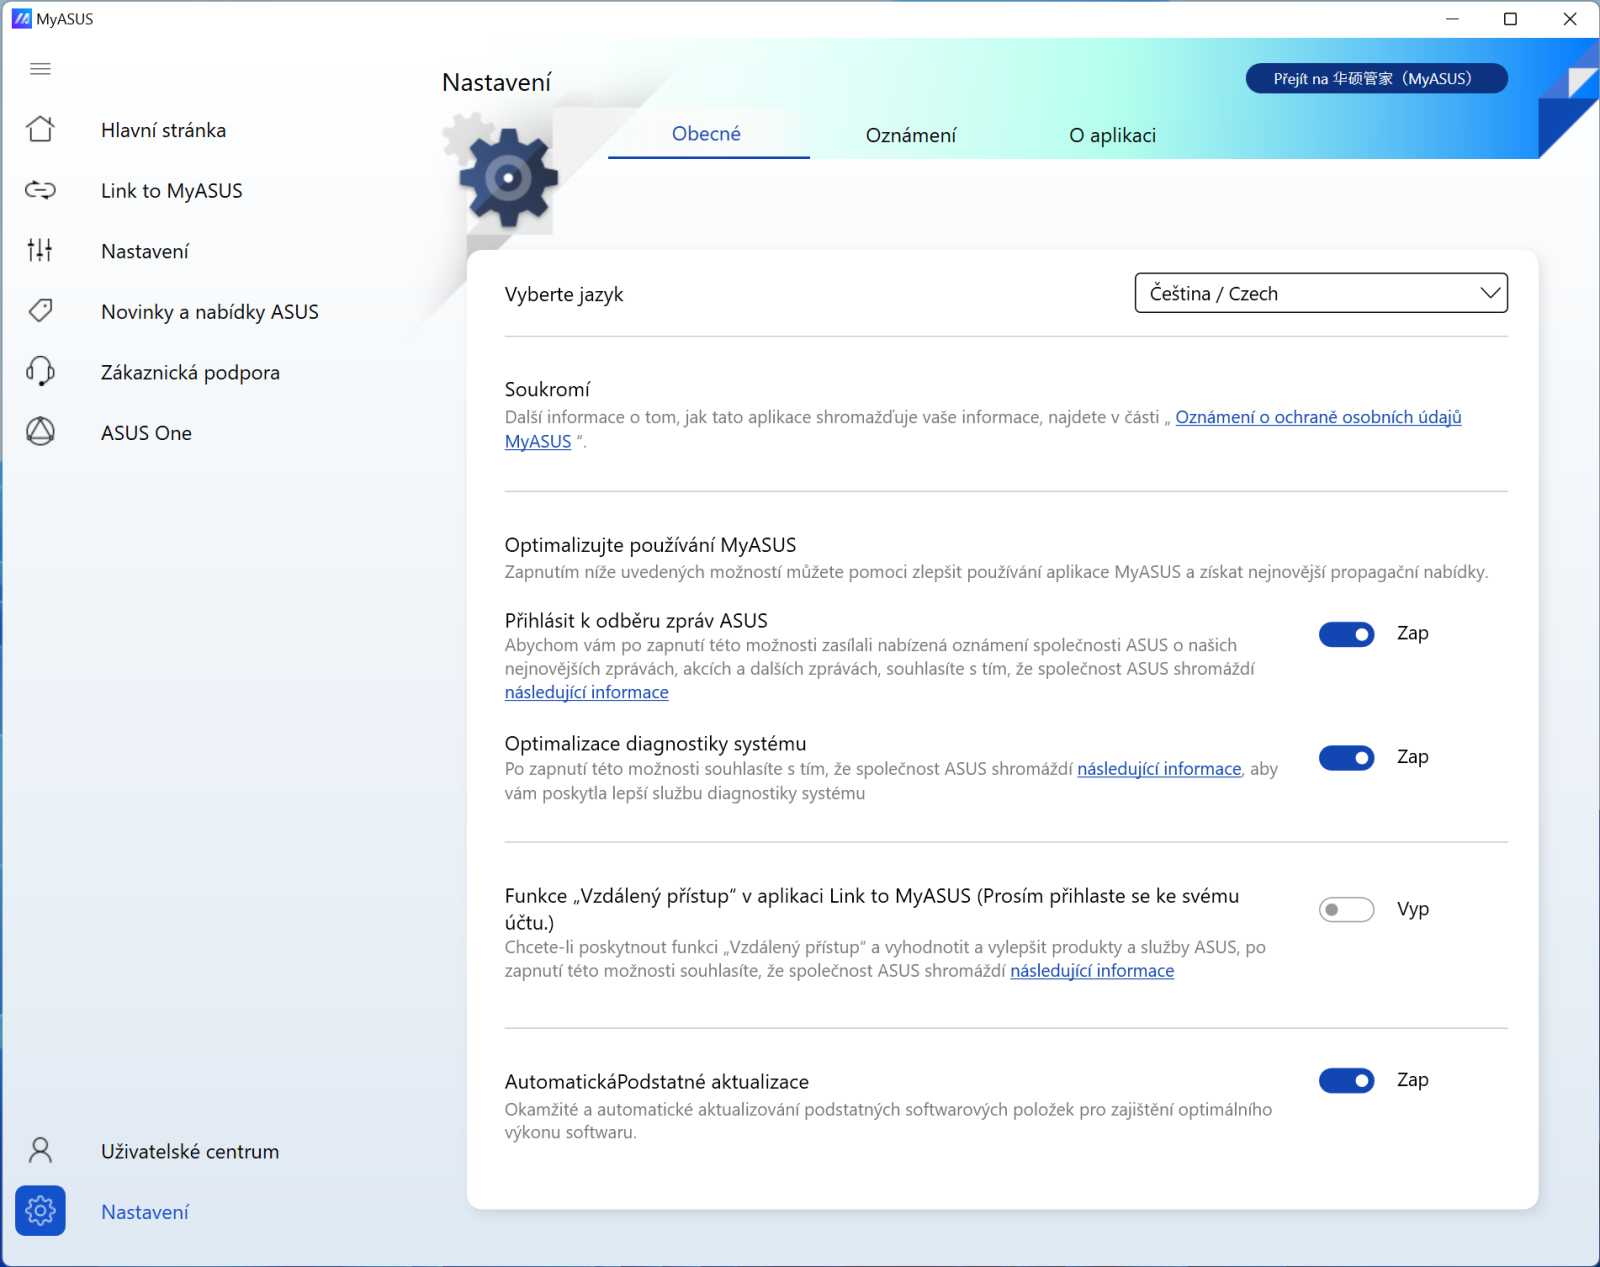1600x1267 pixels.
Task: Toggle Automatická Podstatné aktualizace switch
Action: point(1346,1080)
